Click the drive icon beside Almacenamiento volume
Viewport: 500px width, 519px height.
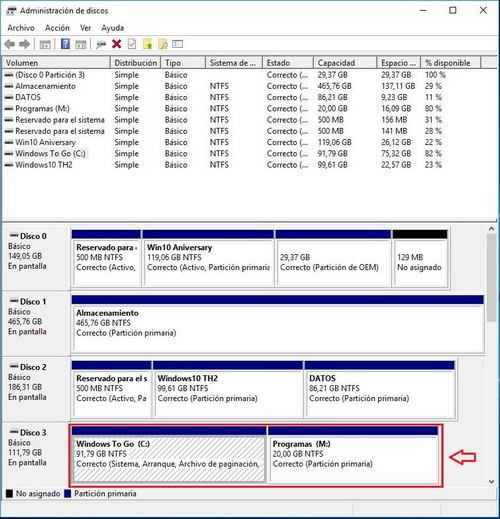[9, 86]
